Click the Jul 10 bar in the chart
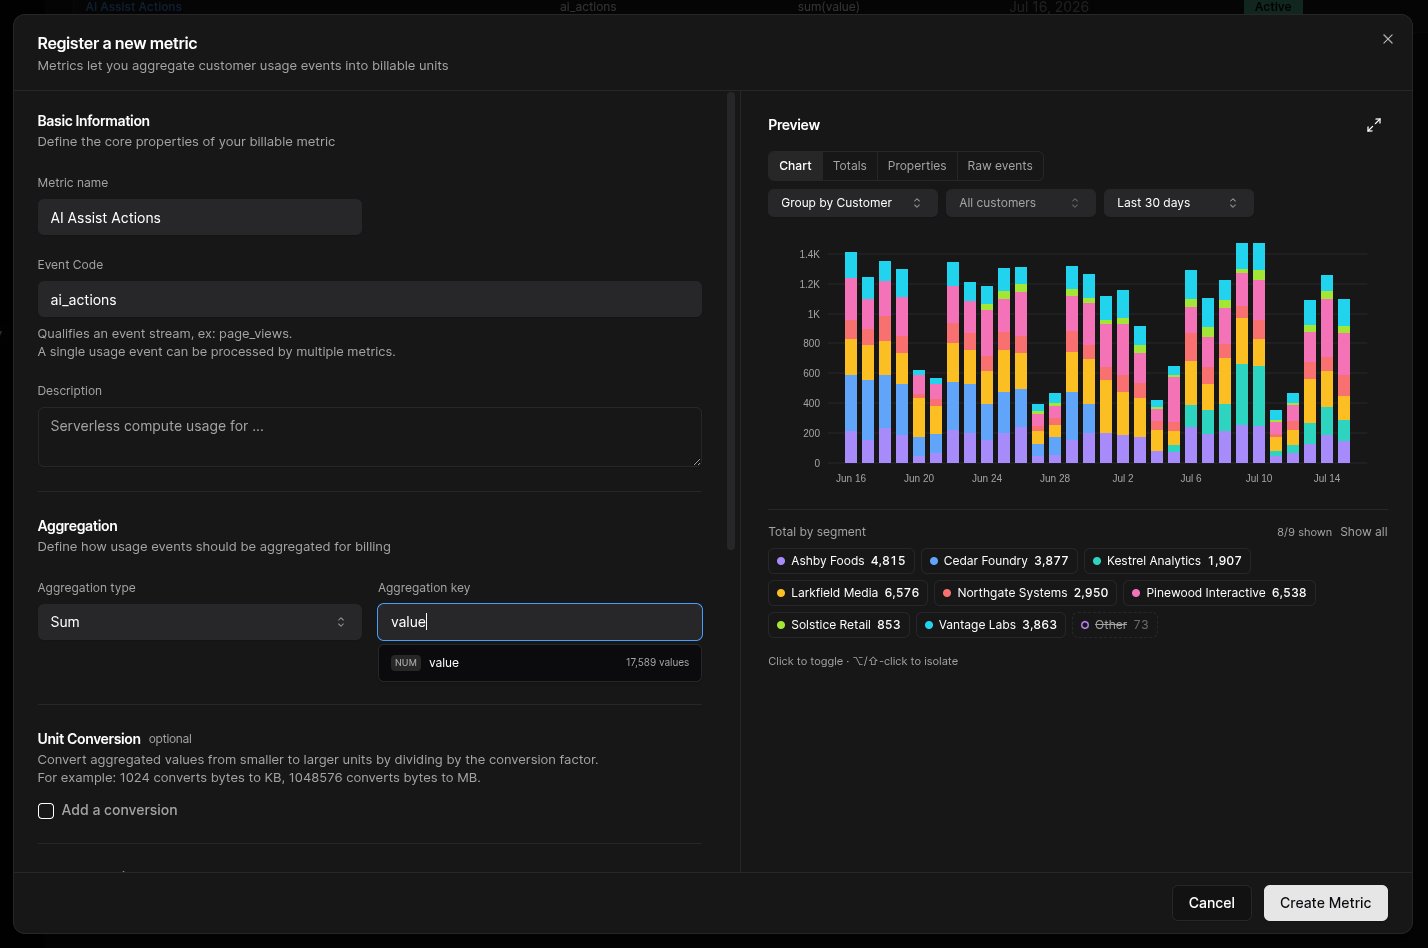Image resolution: width=1428 pixels, height=948 pixels. (1259, 353)
